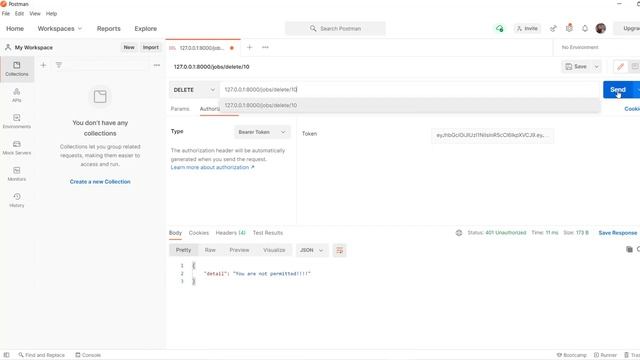Click the sync status cloud icon

[x=500, y=28]
